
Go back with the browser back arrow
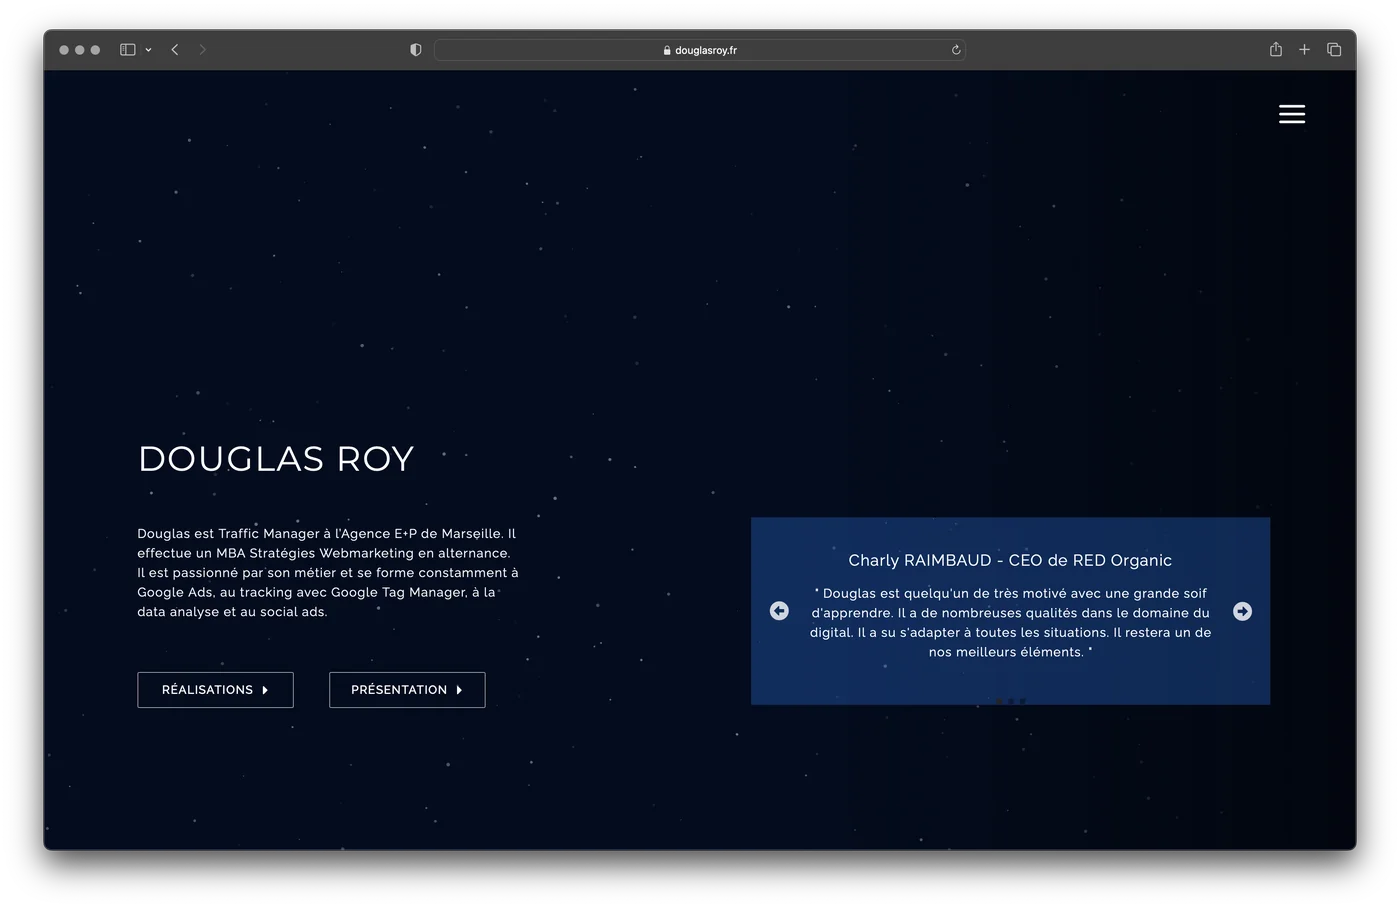(x=175, y=50)
